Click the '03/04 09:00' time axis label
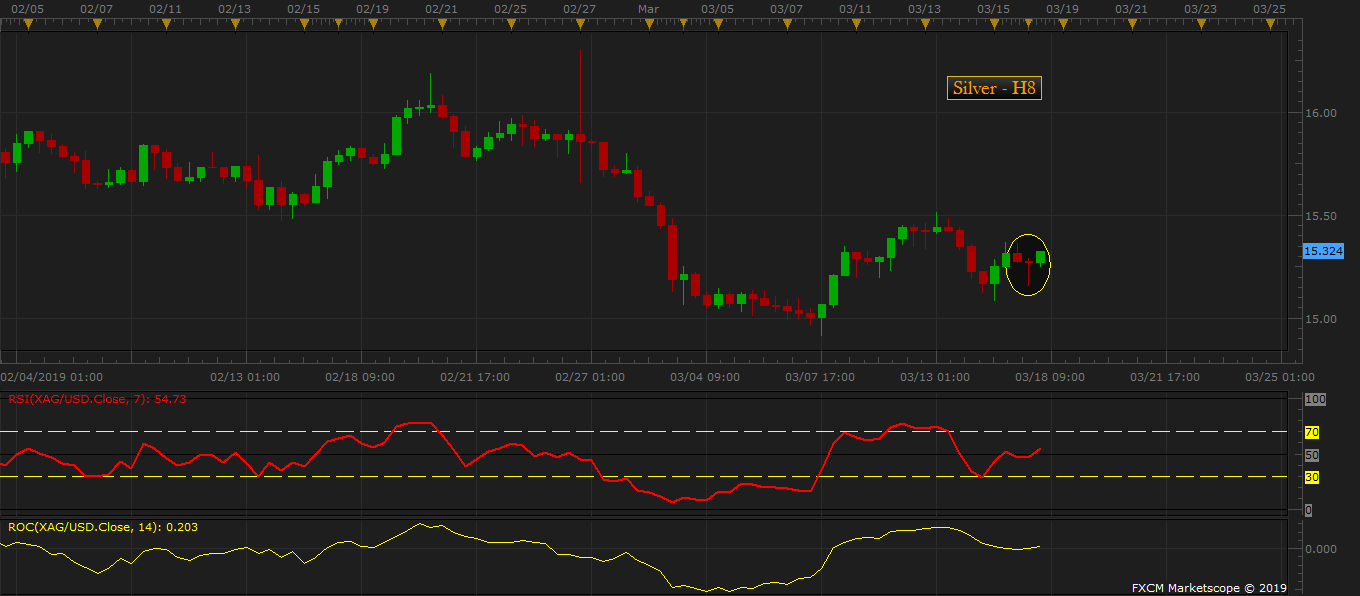Image resolution: width=1360 pixels, height=596 pixels. pyautogui.click(x=705, y=377)
